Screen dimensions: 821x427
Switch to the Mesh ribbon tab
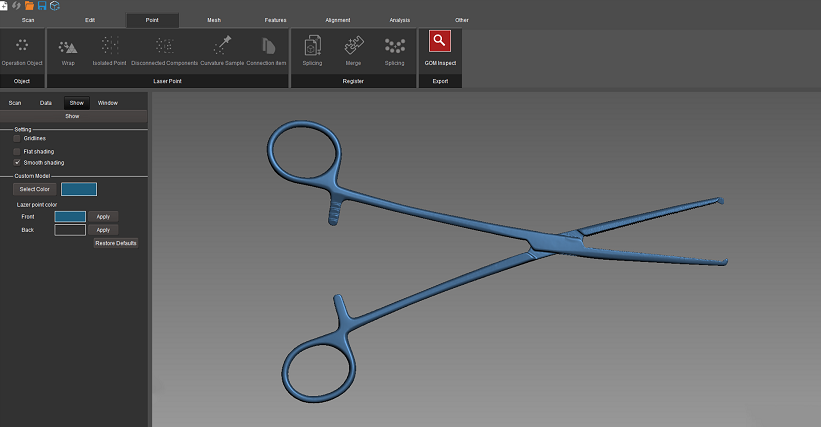click(214, 20)
